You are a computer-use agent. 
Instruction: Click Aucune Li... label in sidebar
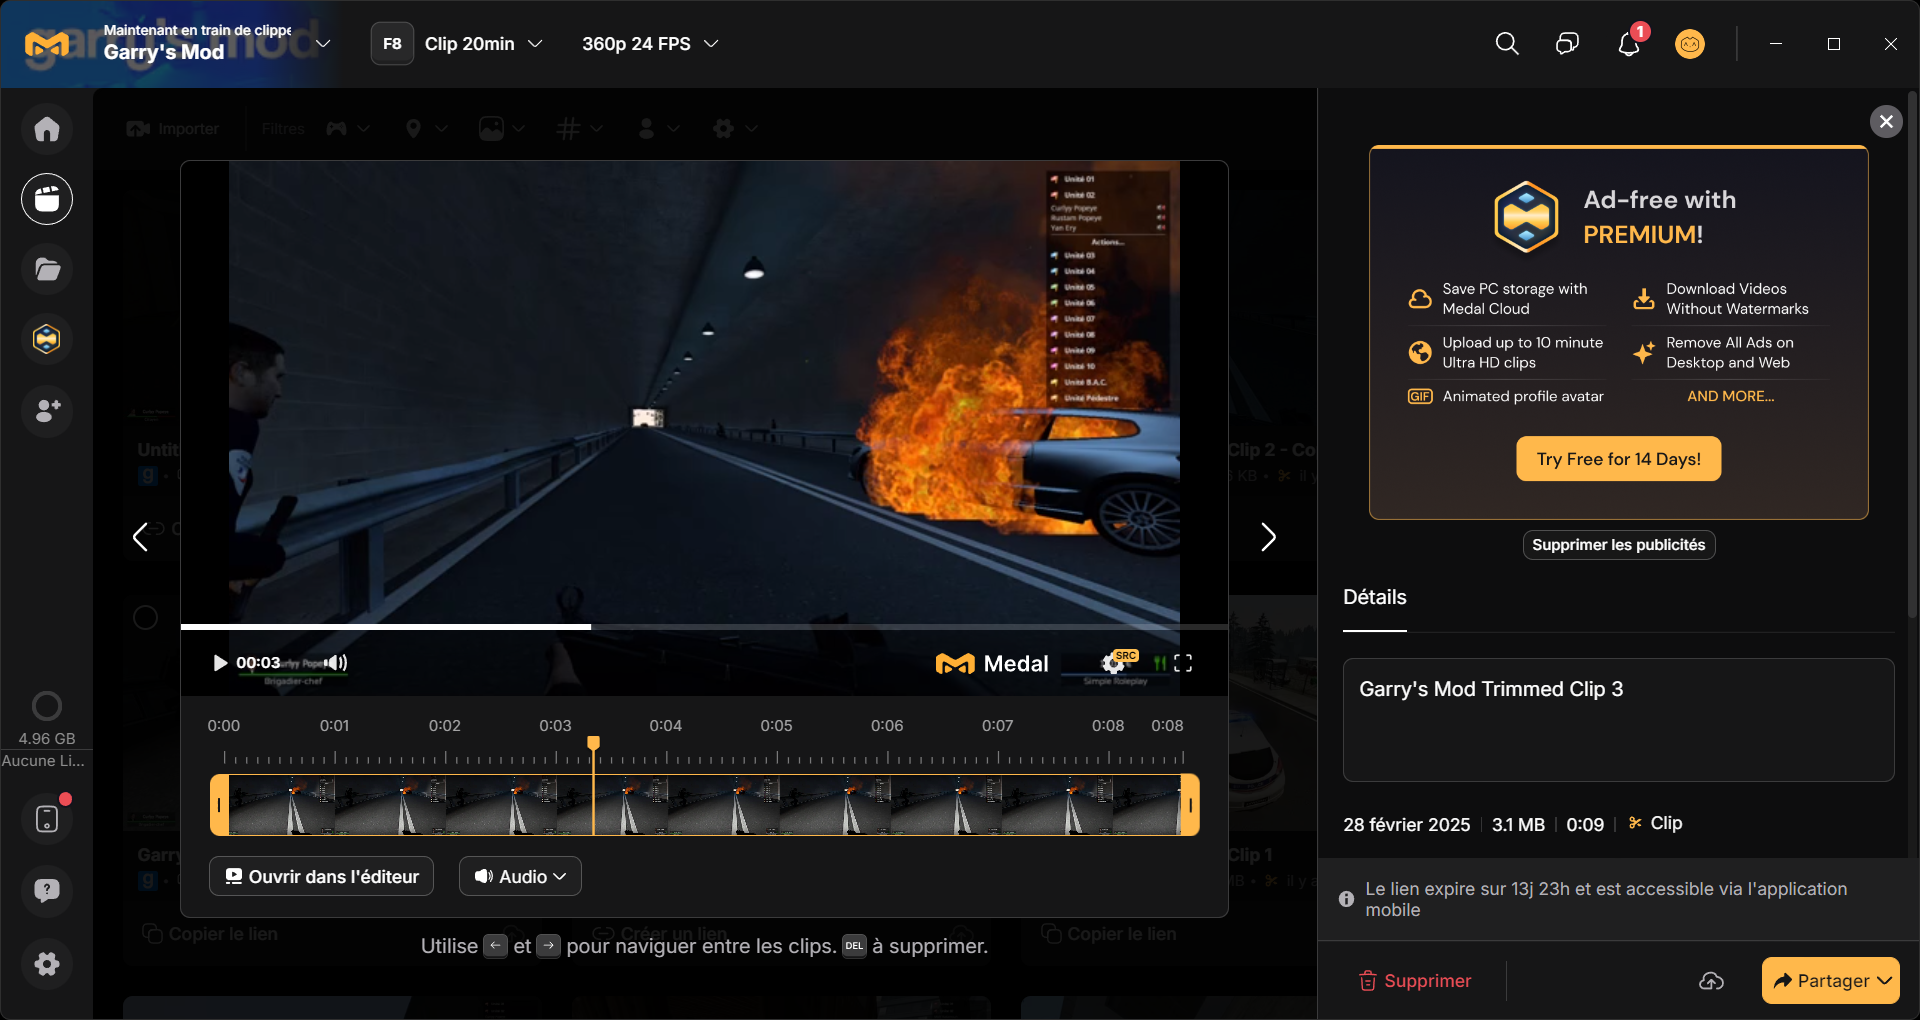click(43, 760)
